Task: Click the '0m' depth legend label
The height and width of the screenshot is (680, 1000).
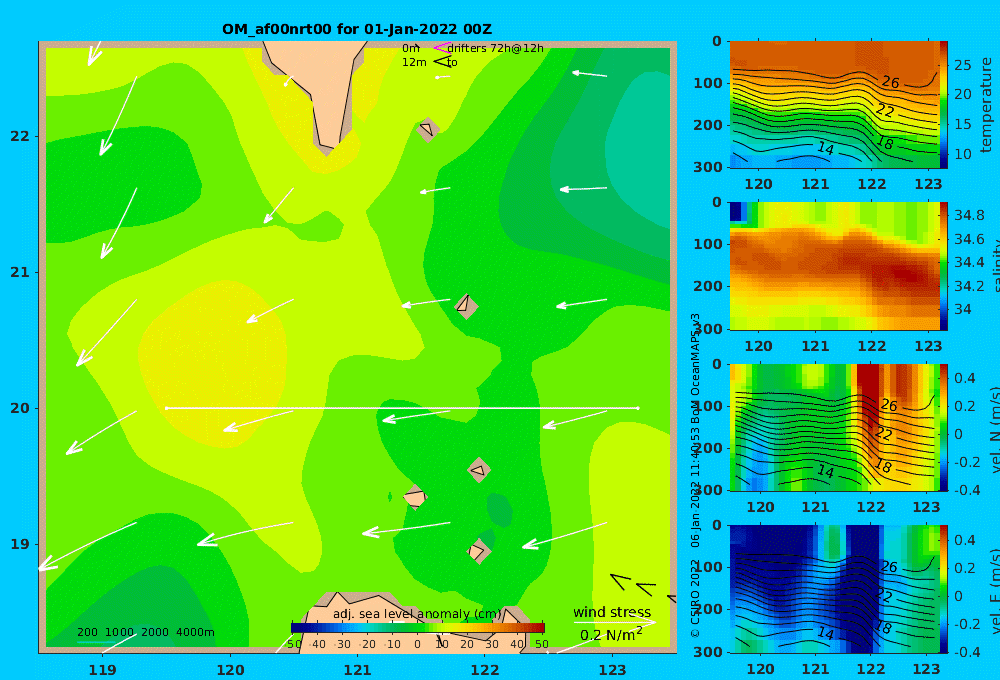Action: (411, 48)
